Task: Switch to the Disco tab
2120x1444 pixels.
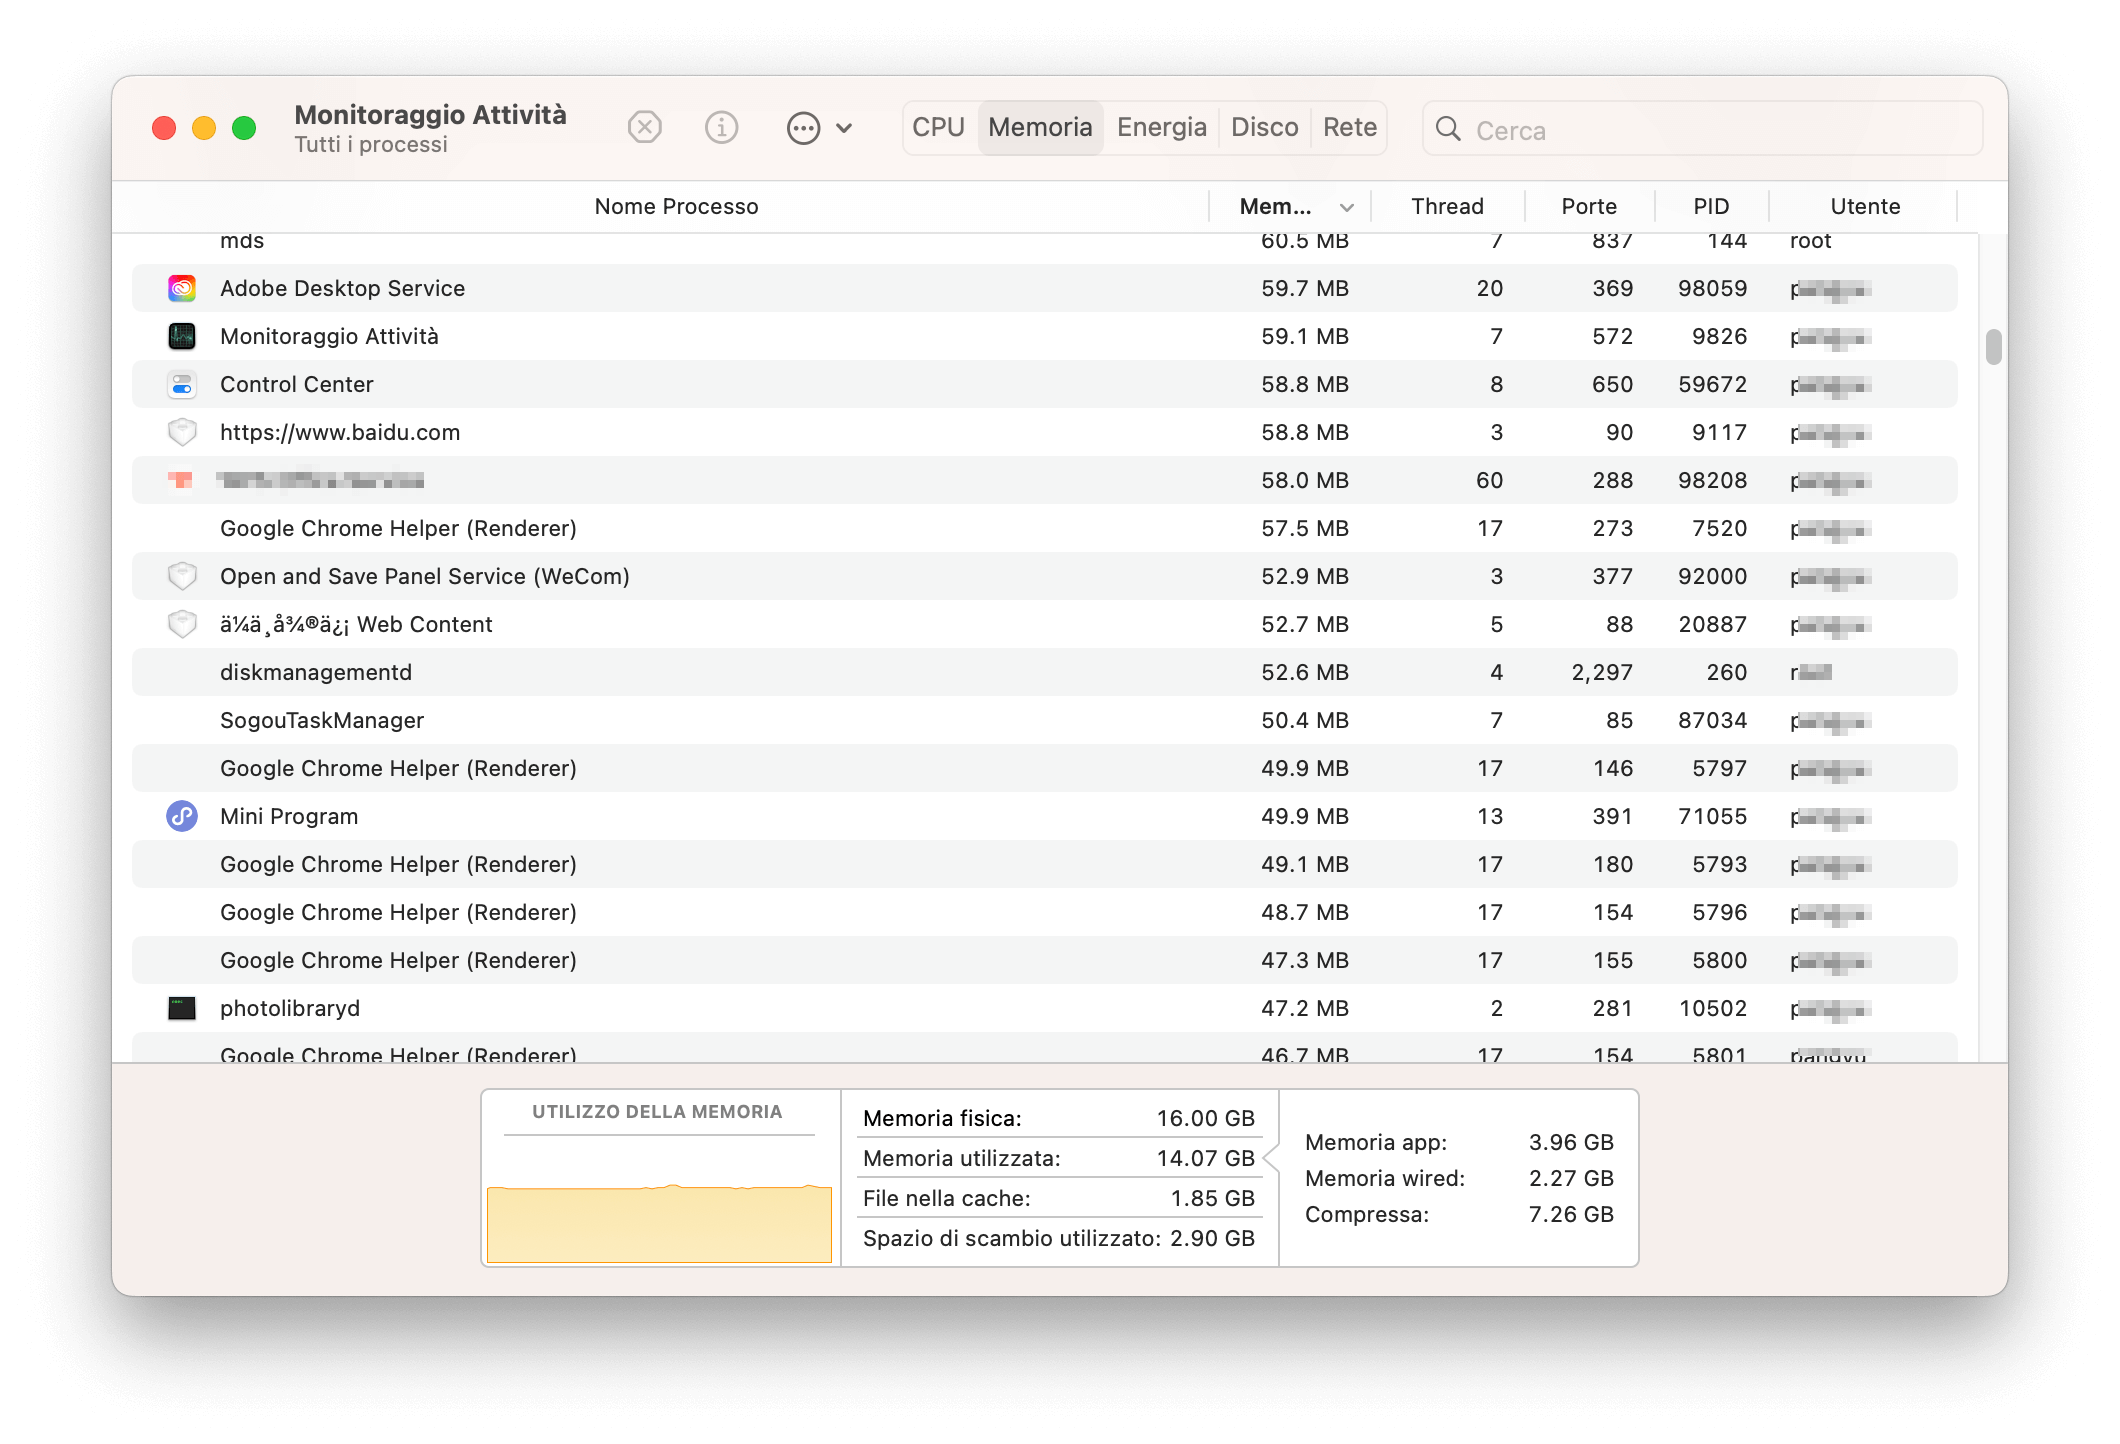Action: pyautogui.click(x=1264, y=128)
